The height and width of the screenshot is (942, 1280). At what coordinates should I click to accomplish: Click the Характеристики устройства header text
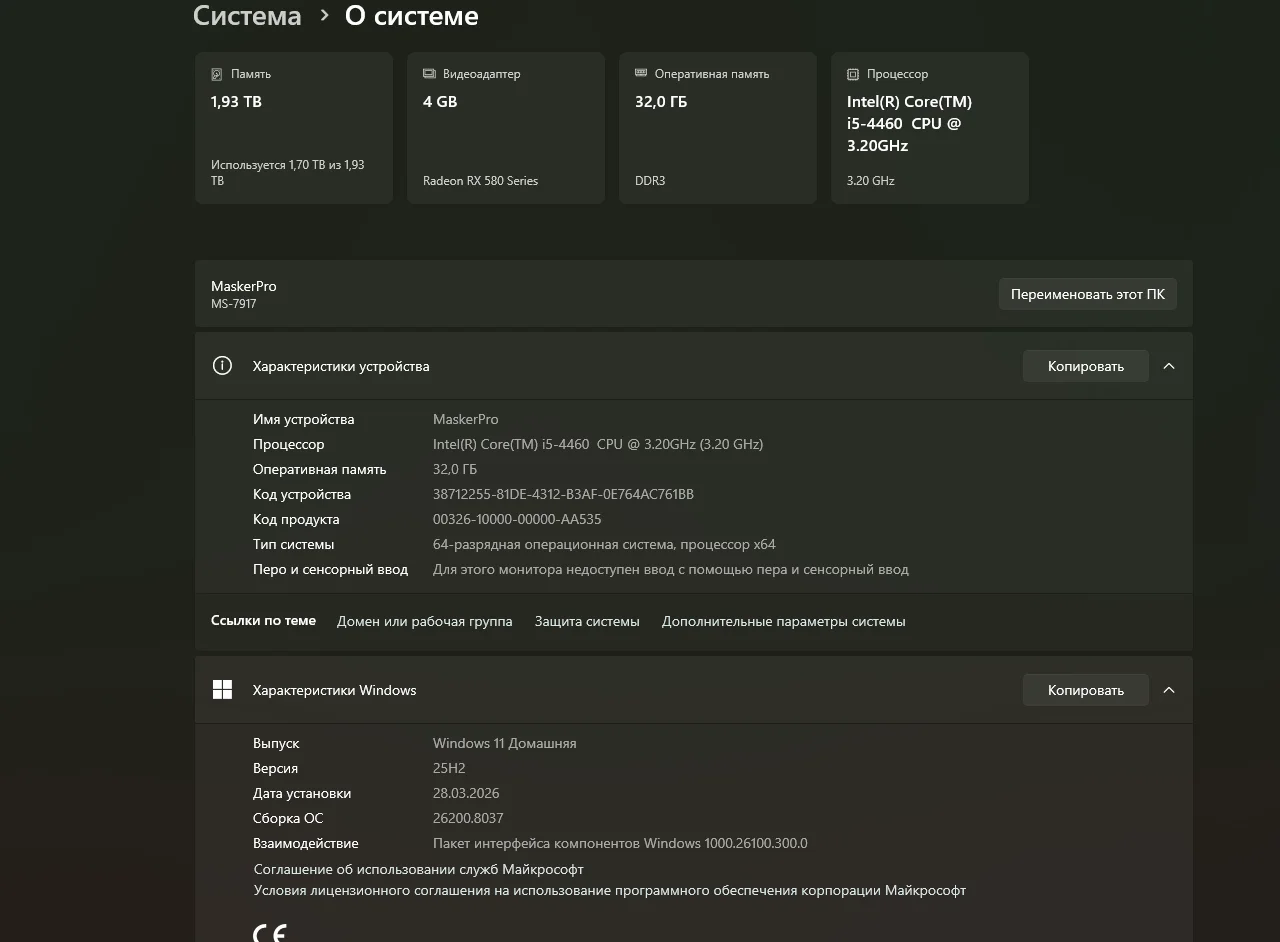click(x=341, y=366)
